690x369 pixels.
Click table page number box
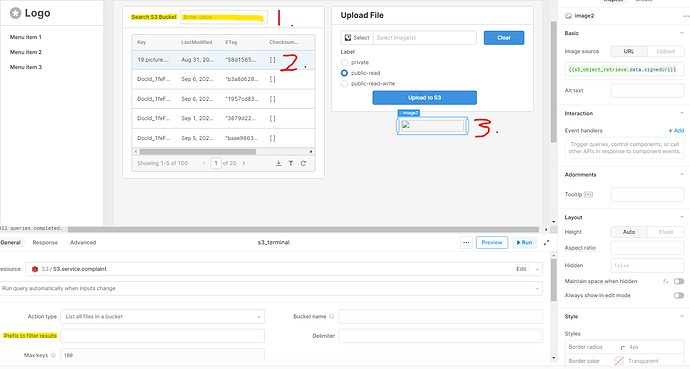pyautogui.click(x=216, y=163)
